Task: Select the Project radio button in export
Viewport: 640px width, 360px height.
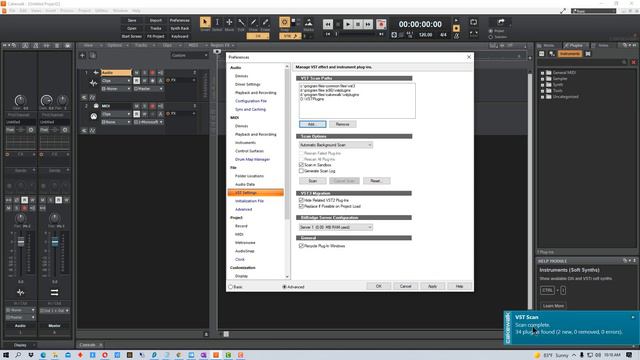Action: (x=491, y=31)
